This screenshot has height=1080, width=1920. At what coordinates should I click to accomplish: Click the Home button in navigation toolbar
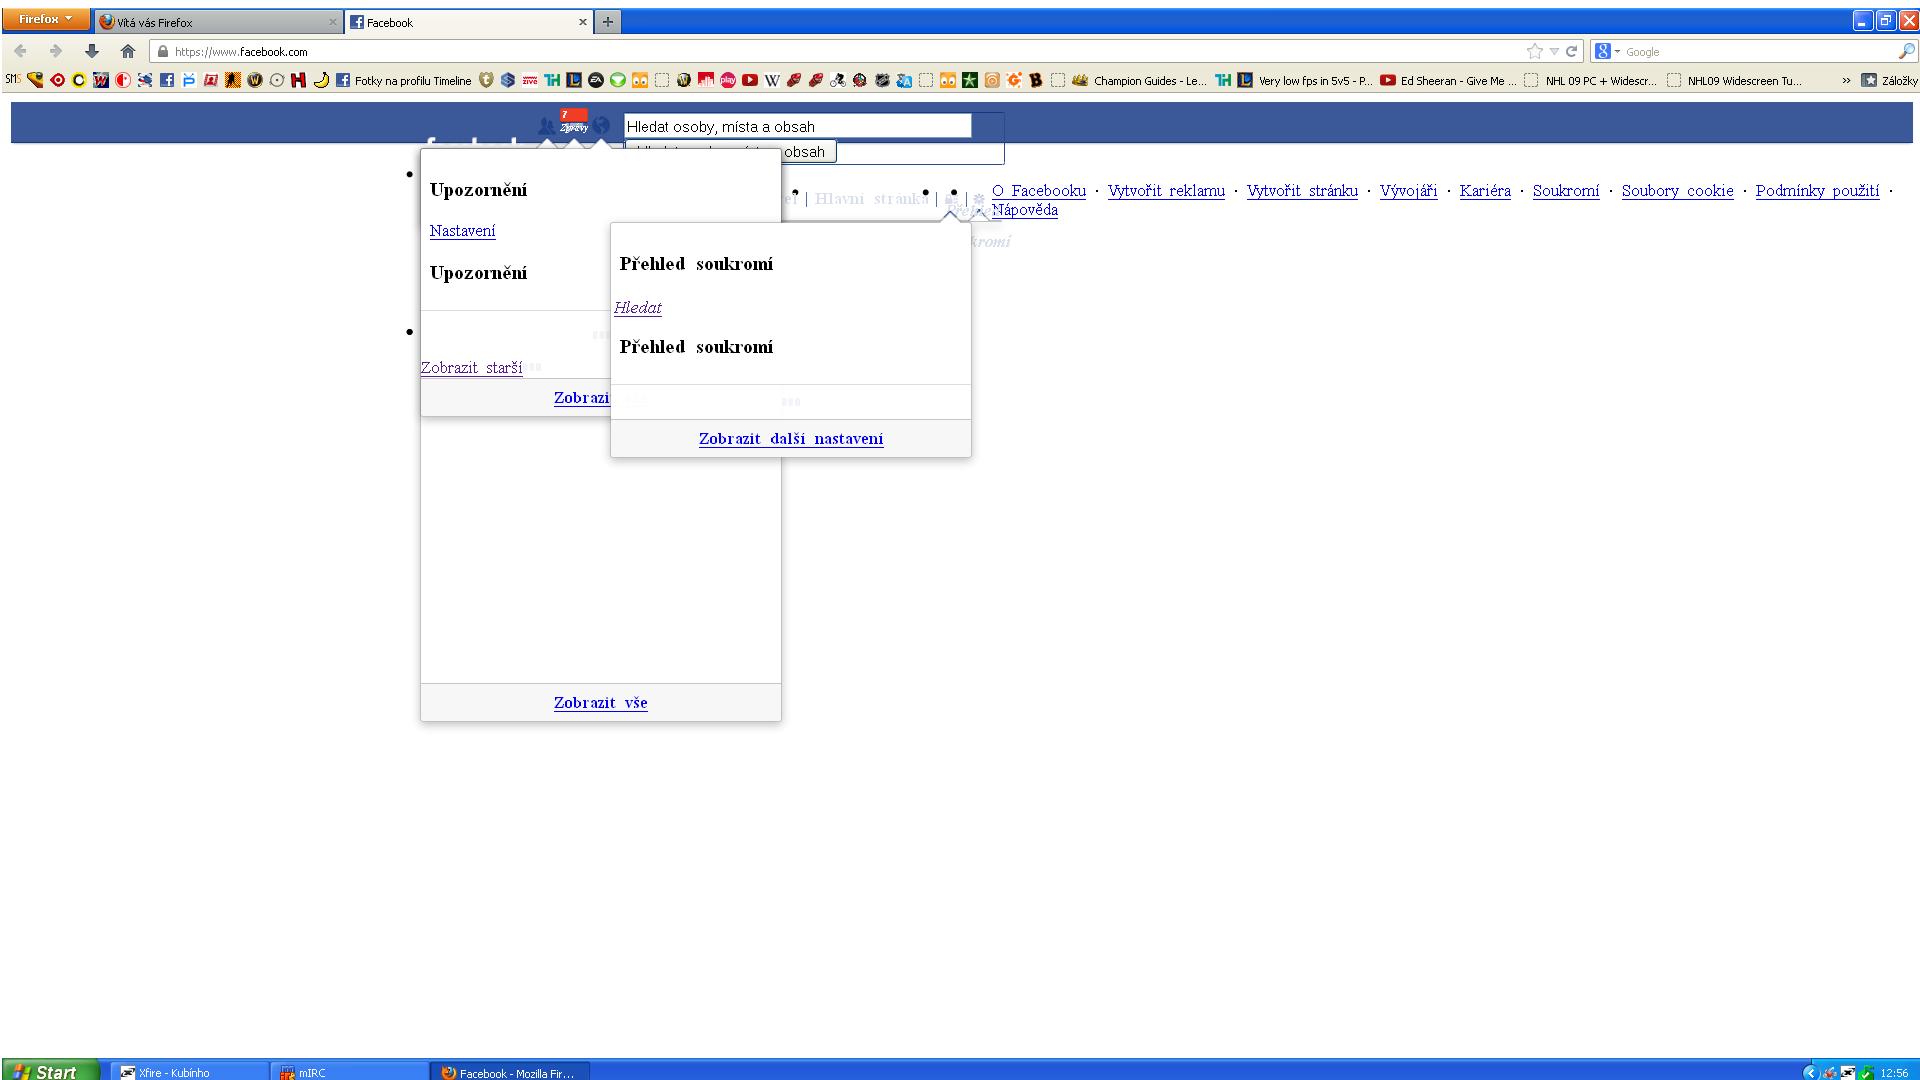[127, 51]
